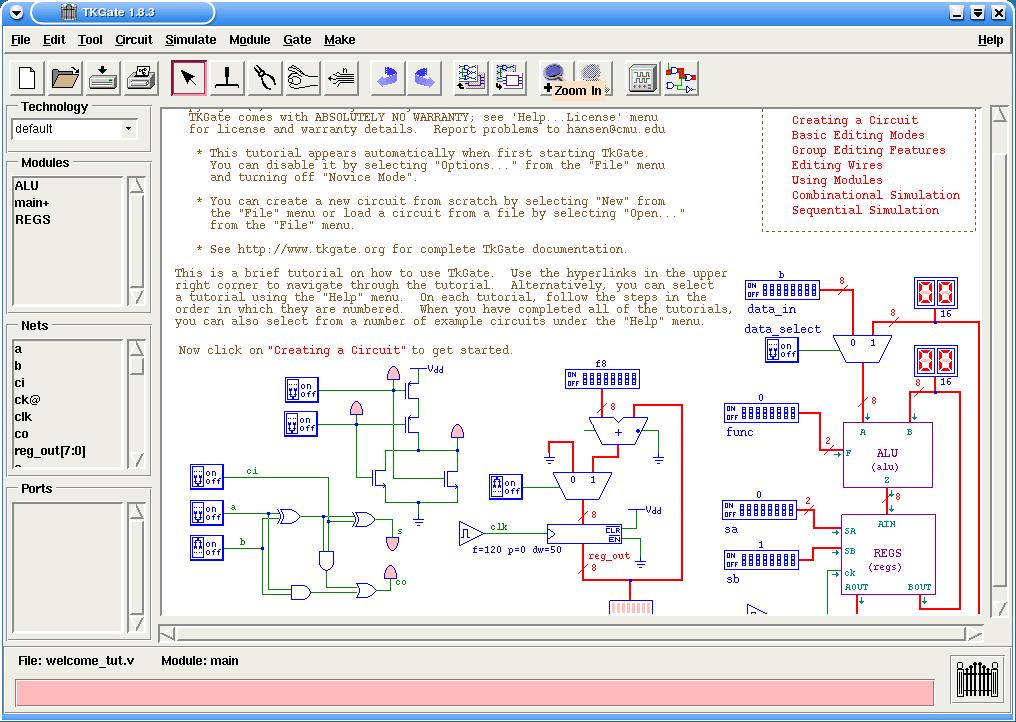Screen dimensions: 1016x722
Task: Click the second blue rotate arrow icon
Action: (x=426, y=78)
